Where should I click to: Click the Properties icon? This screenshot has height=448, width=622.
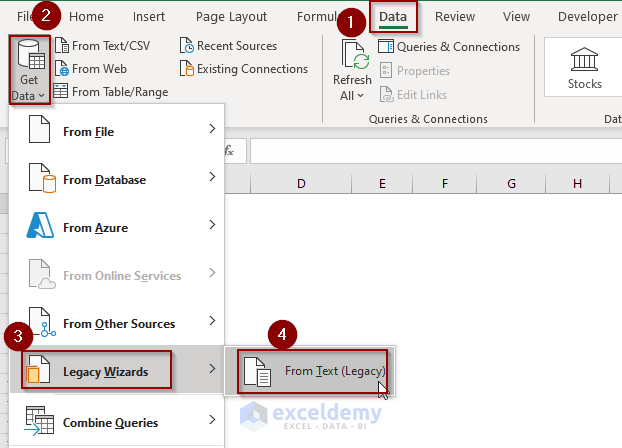tap(386, 70)
